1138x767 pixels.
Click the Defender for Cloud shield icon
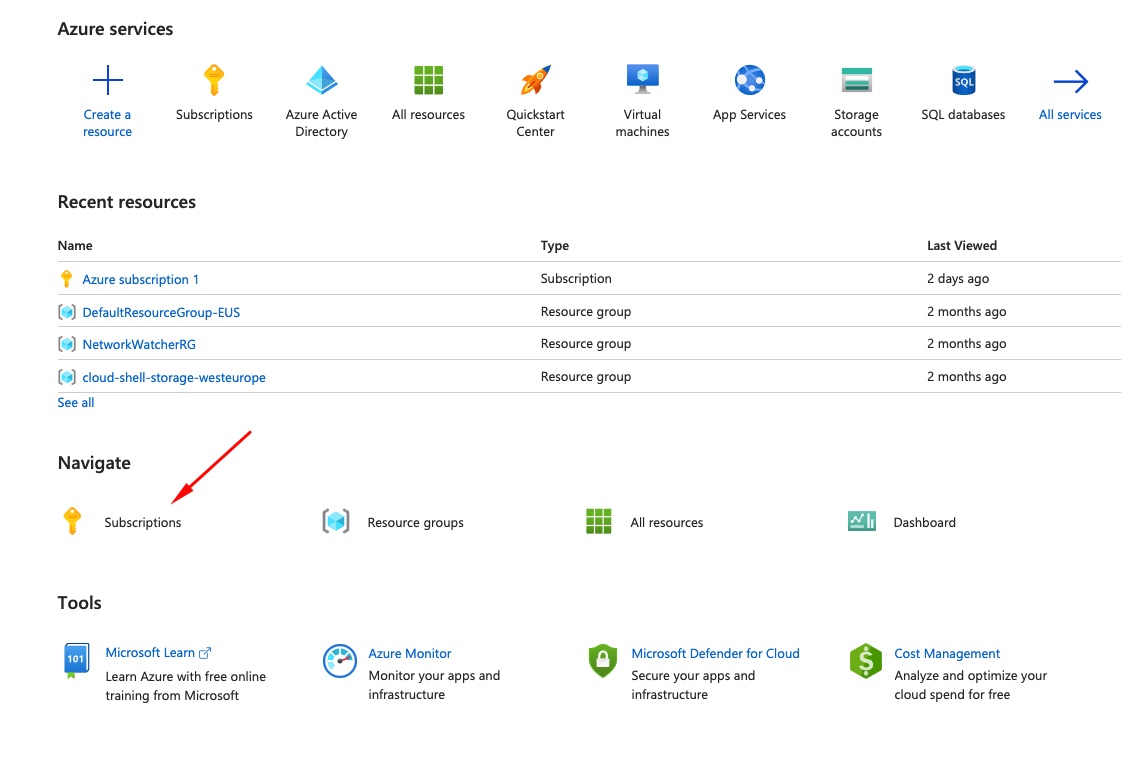pos(602,661)
